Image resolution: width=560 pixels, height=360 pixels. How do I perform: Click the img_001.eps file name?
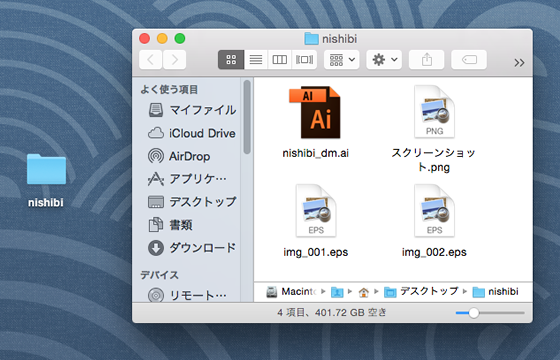[x=316, y=252]
